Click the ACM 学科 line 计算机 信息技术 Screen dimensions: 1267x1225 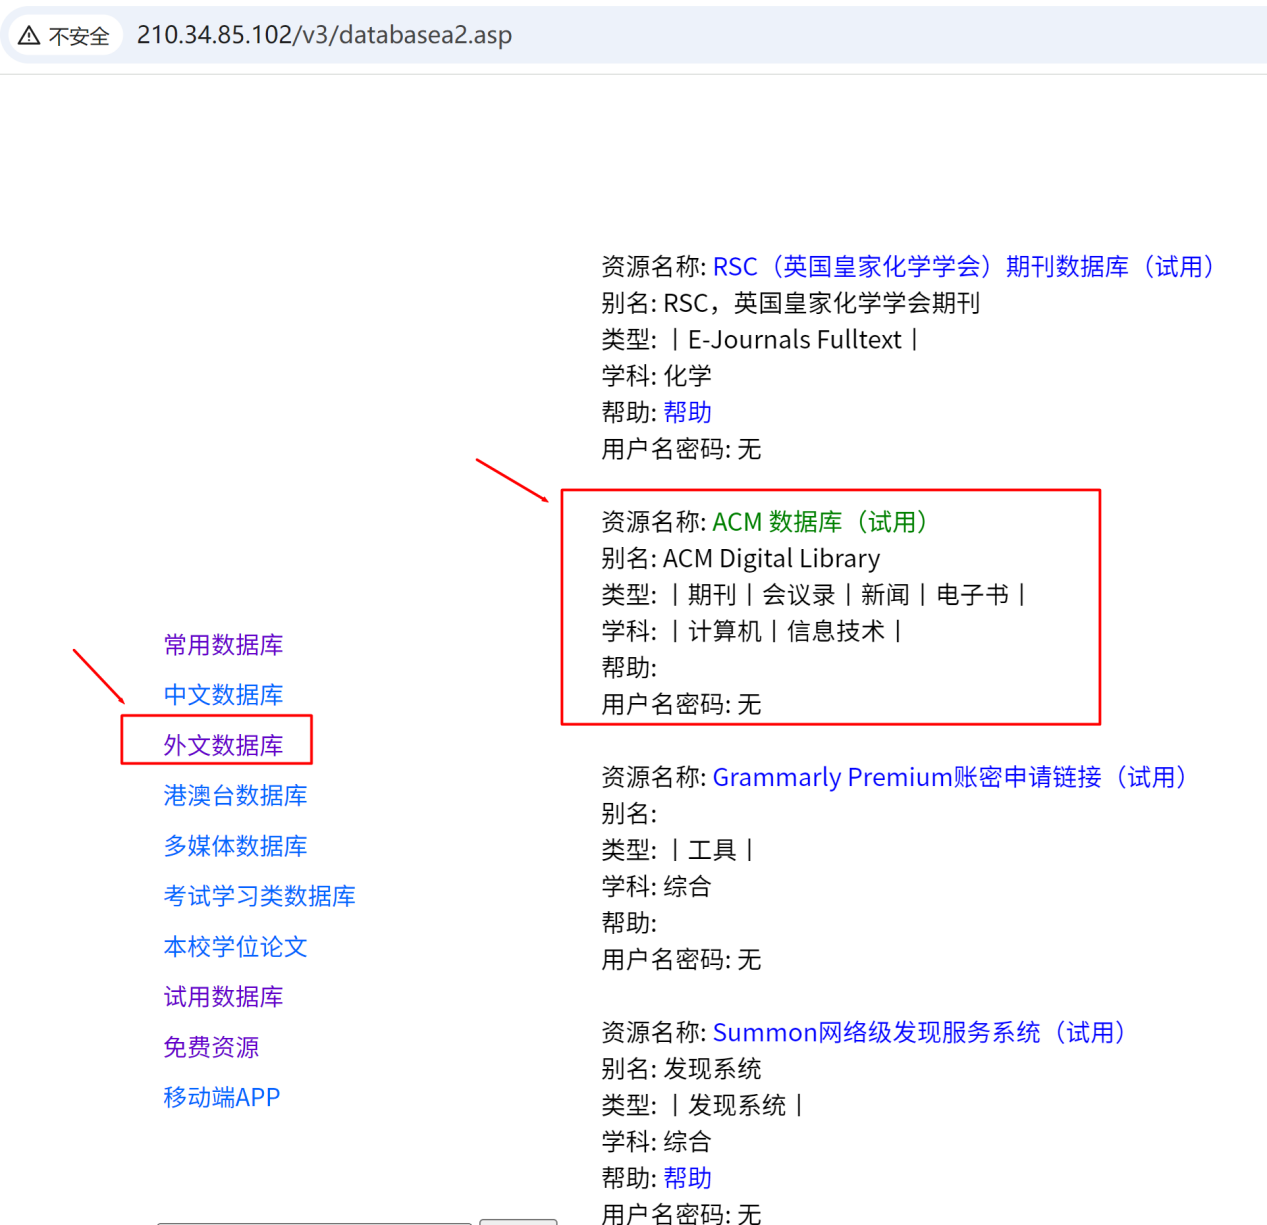coord(752,631)
